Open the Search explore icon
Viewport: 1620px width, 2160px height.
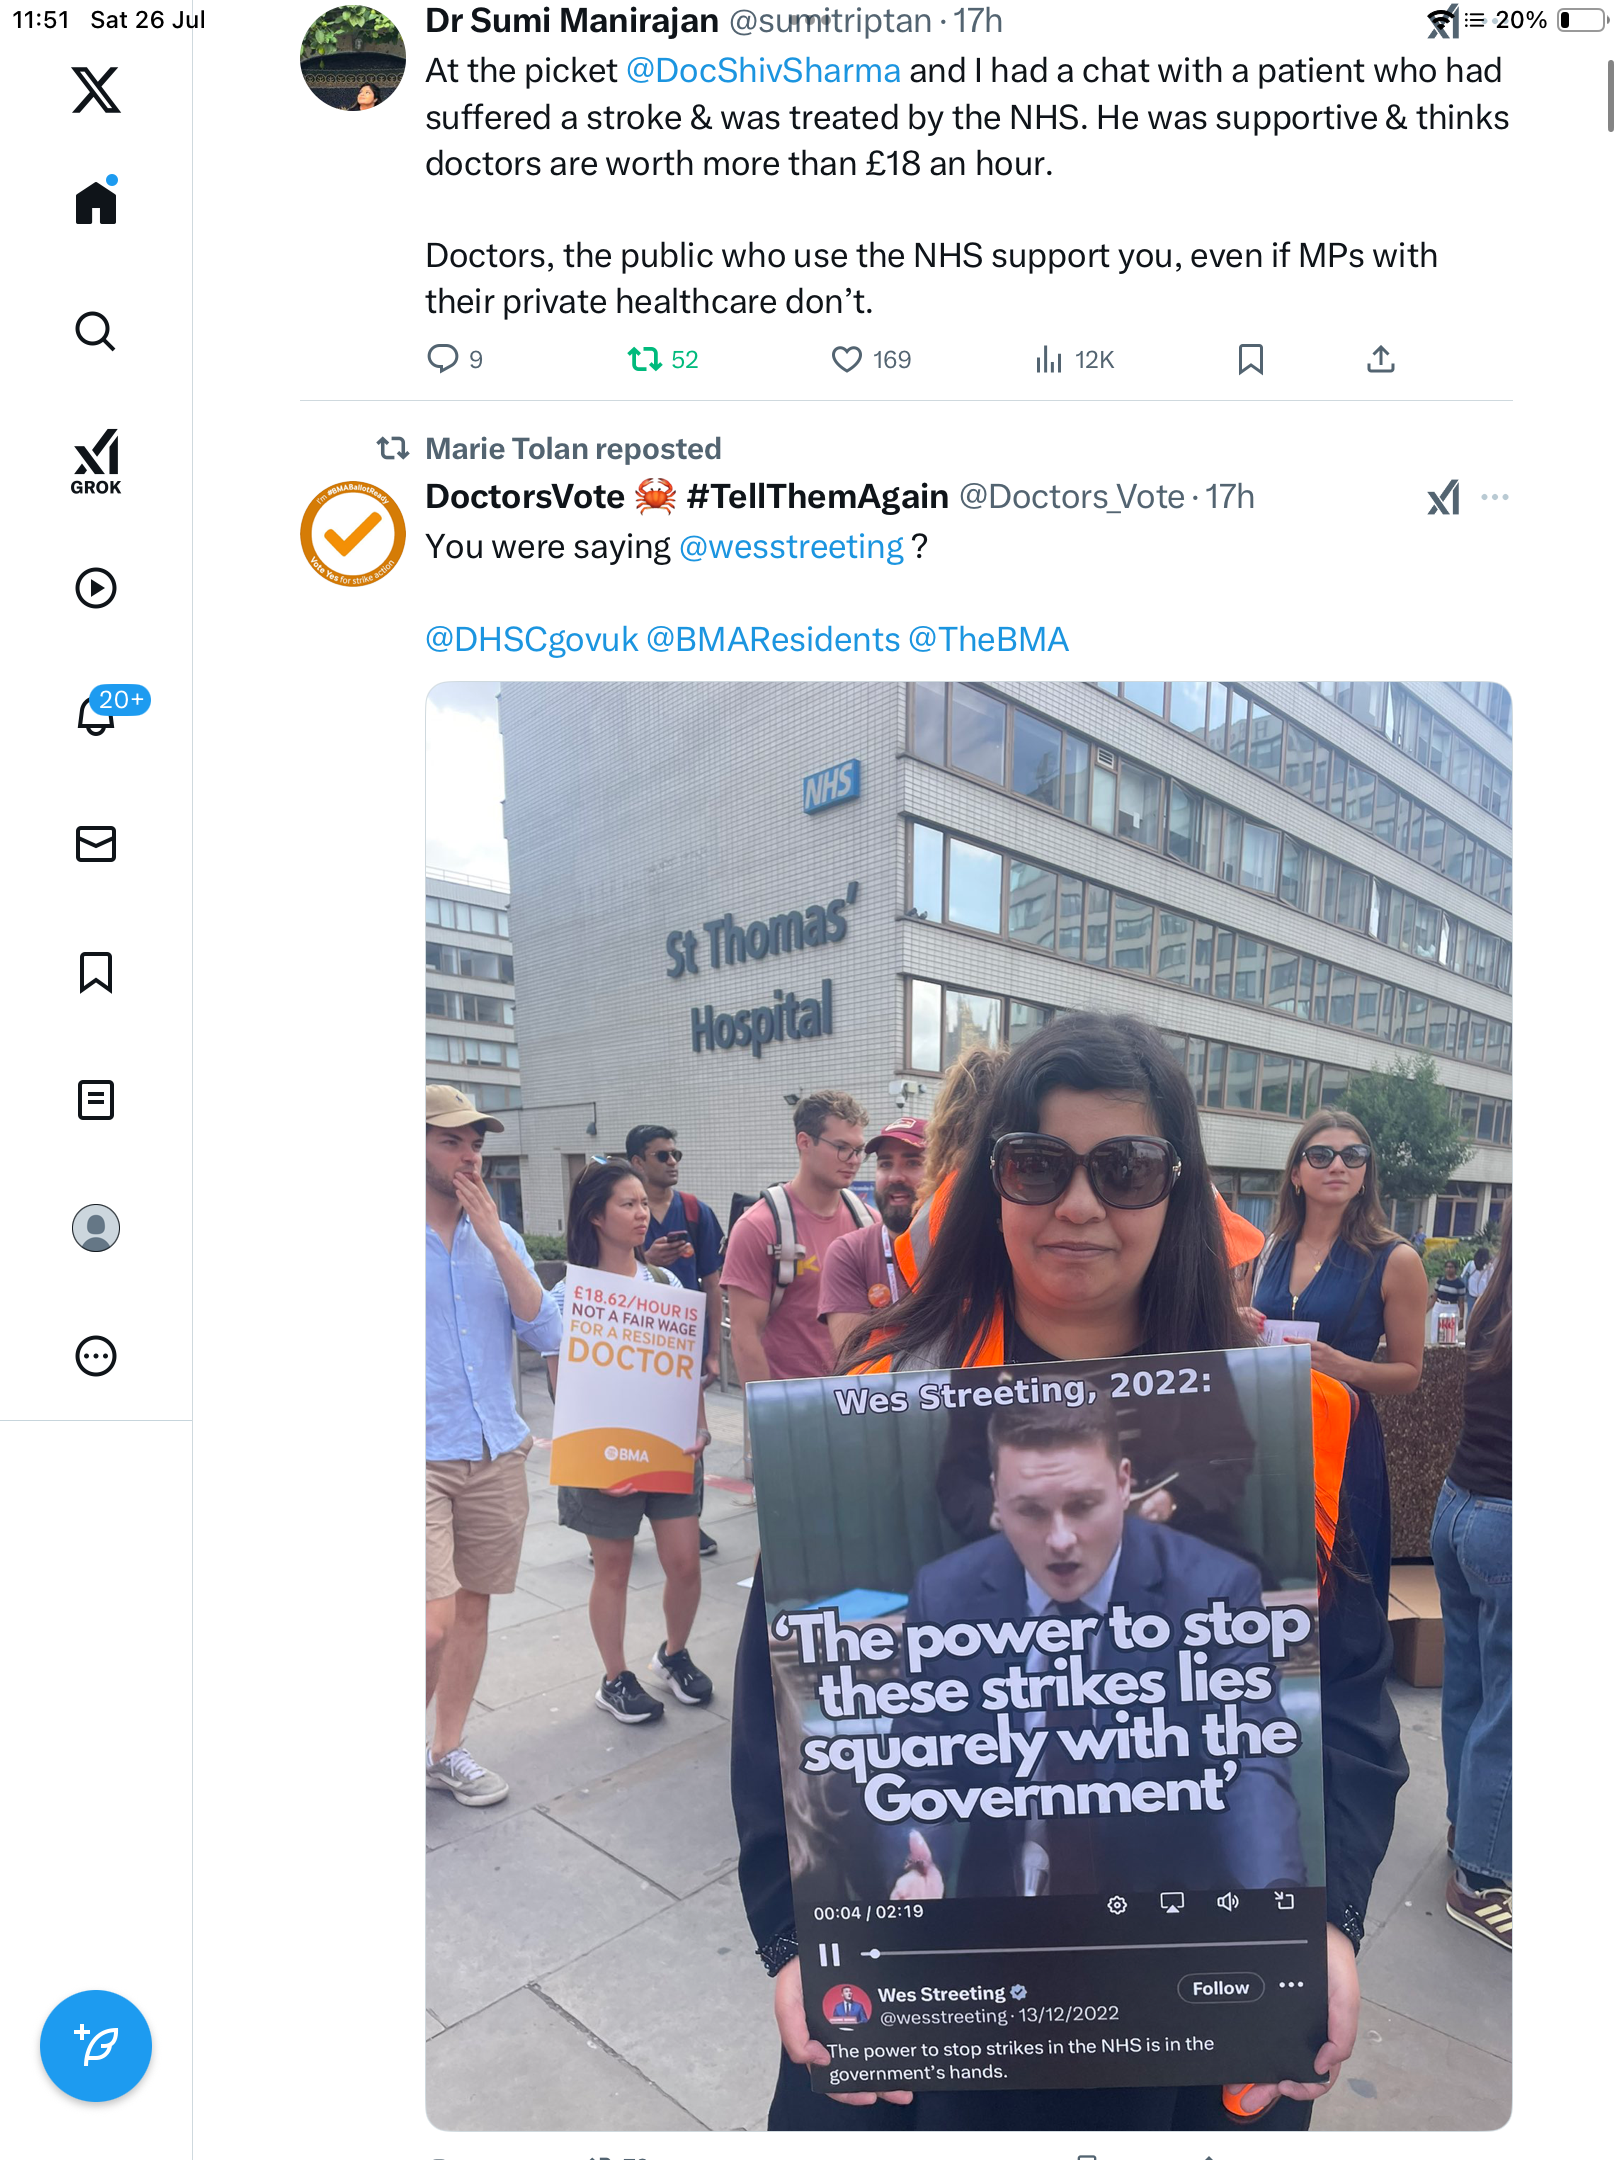[96, 331]
